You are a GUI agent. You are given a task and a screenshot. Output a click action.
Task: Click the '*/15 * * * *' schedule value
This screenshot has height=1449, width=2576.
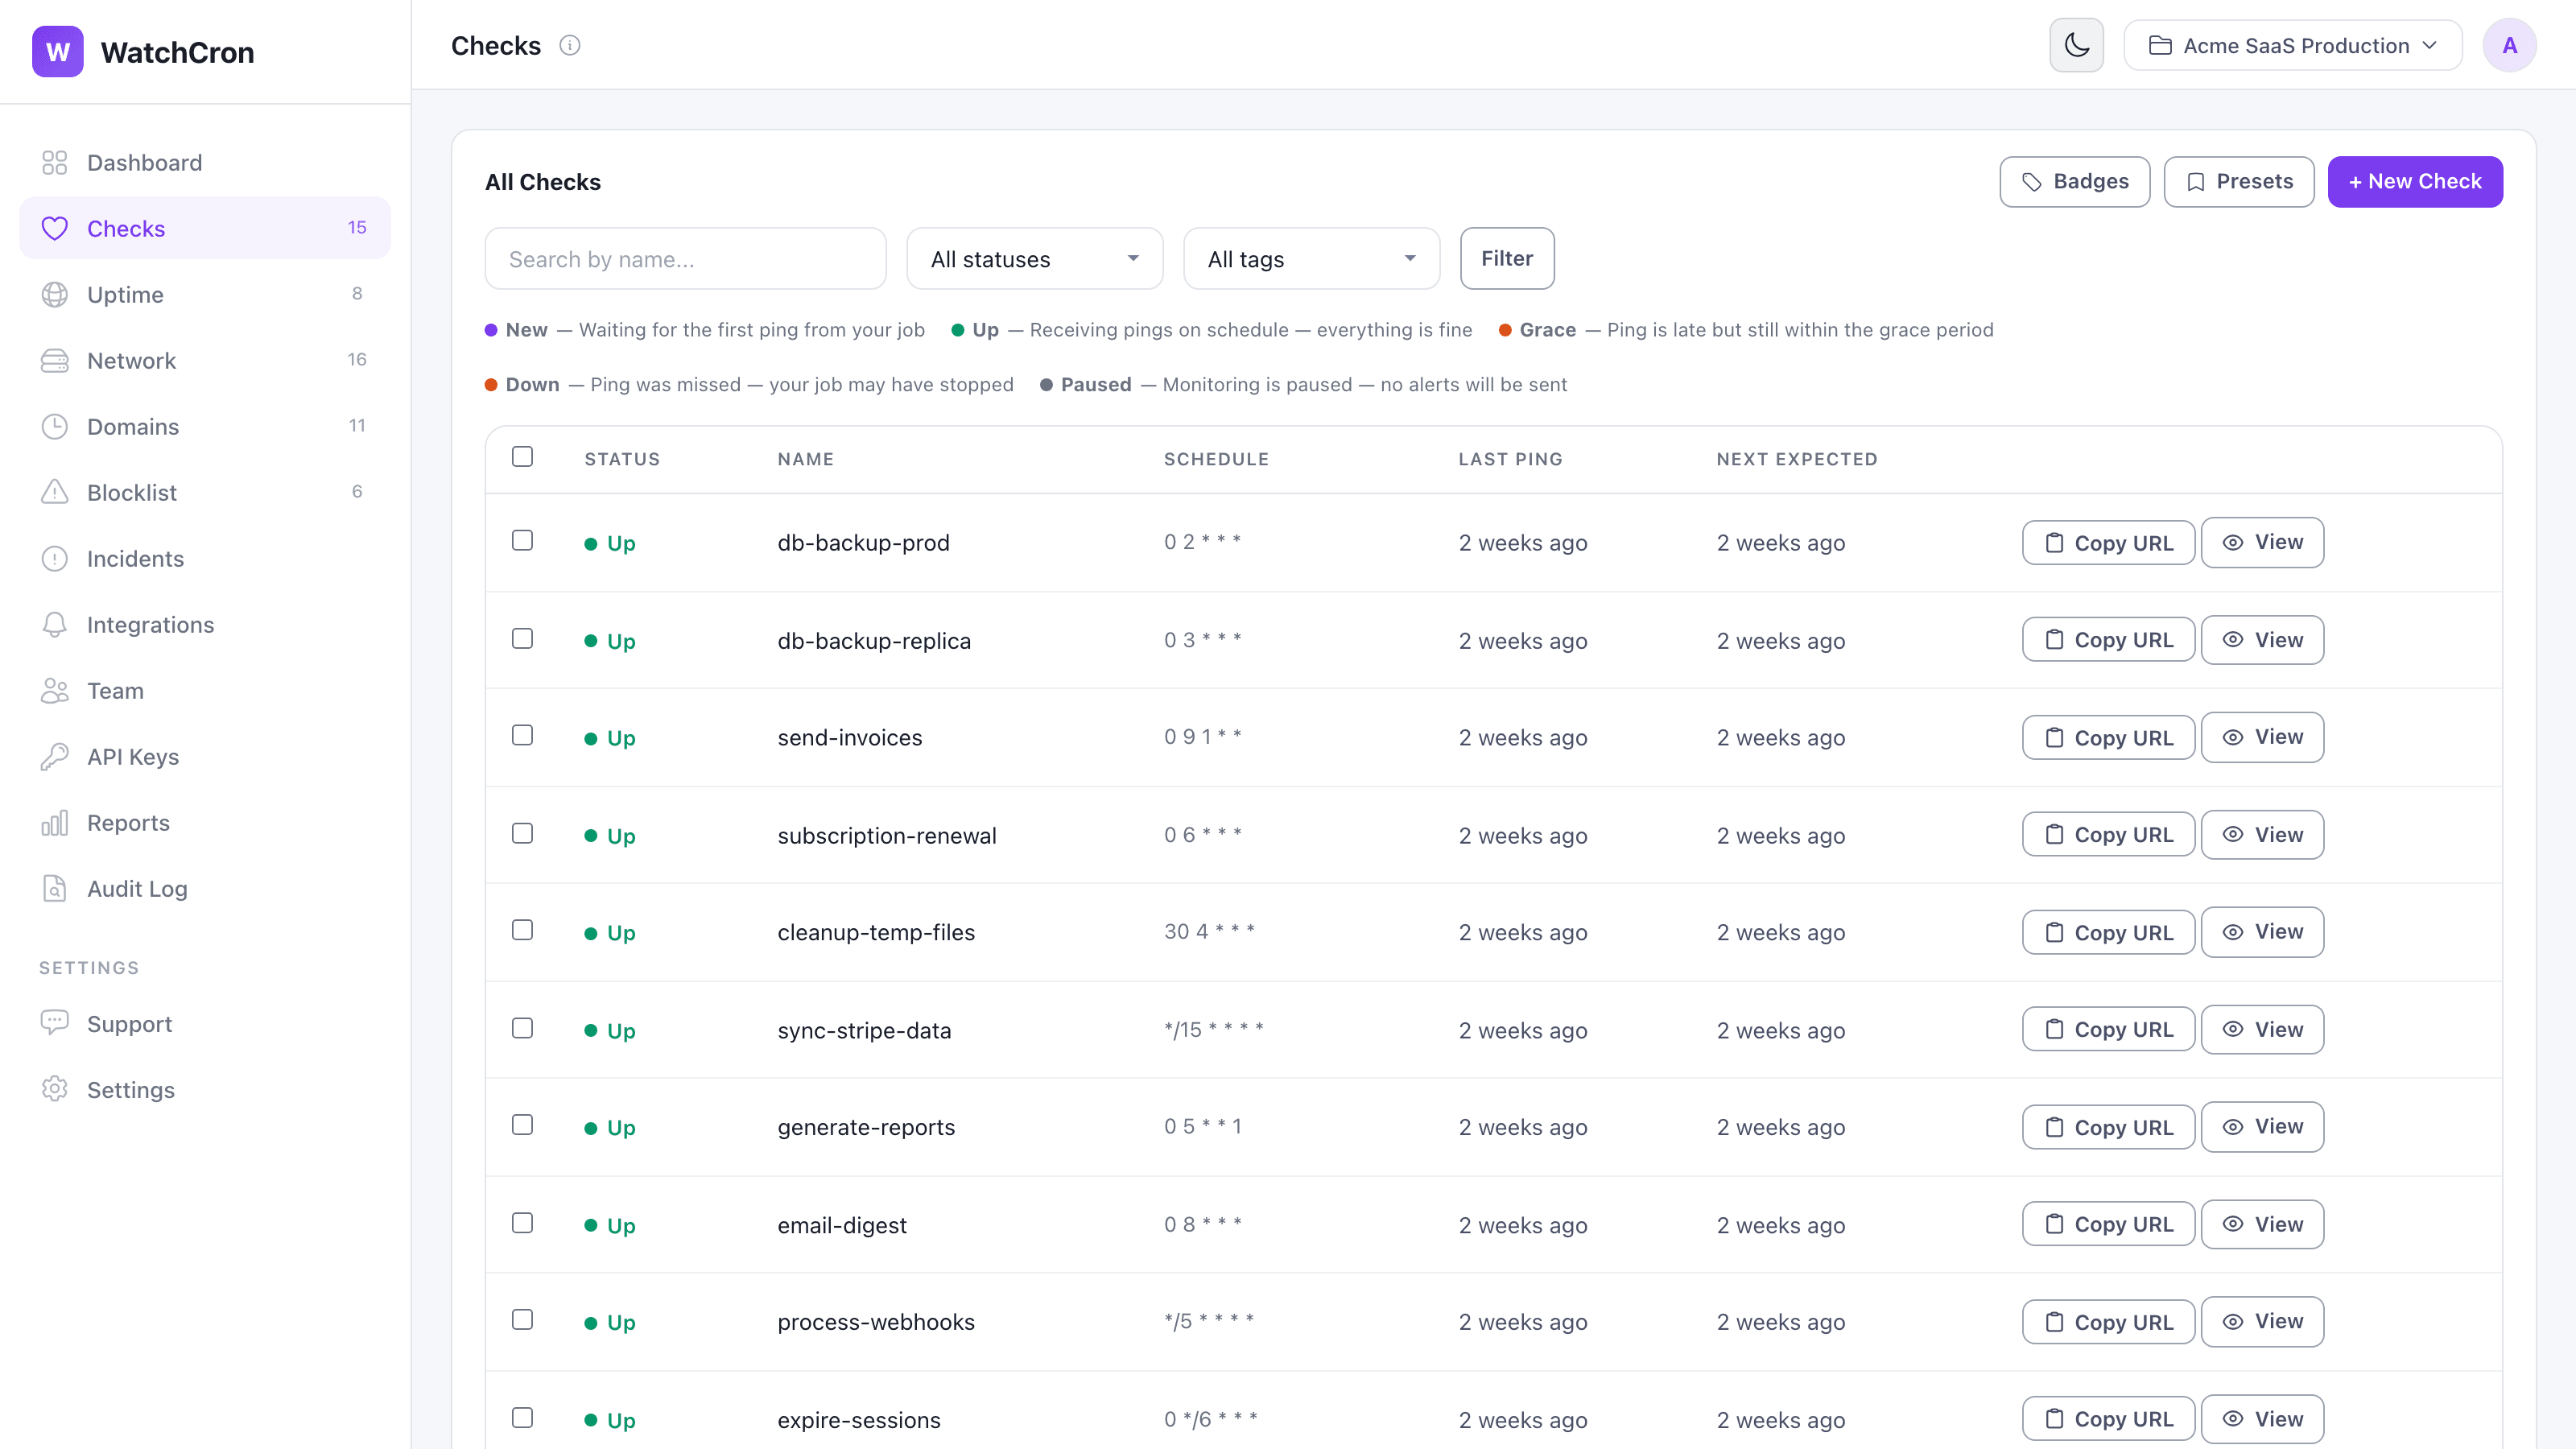(1213, 1030)
